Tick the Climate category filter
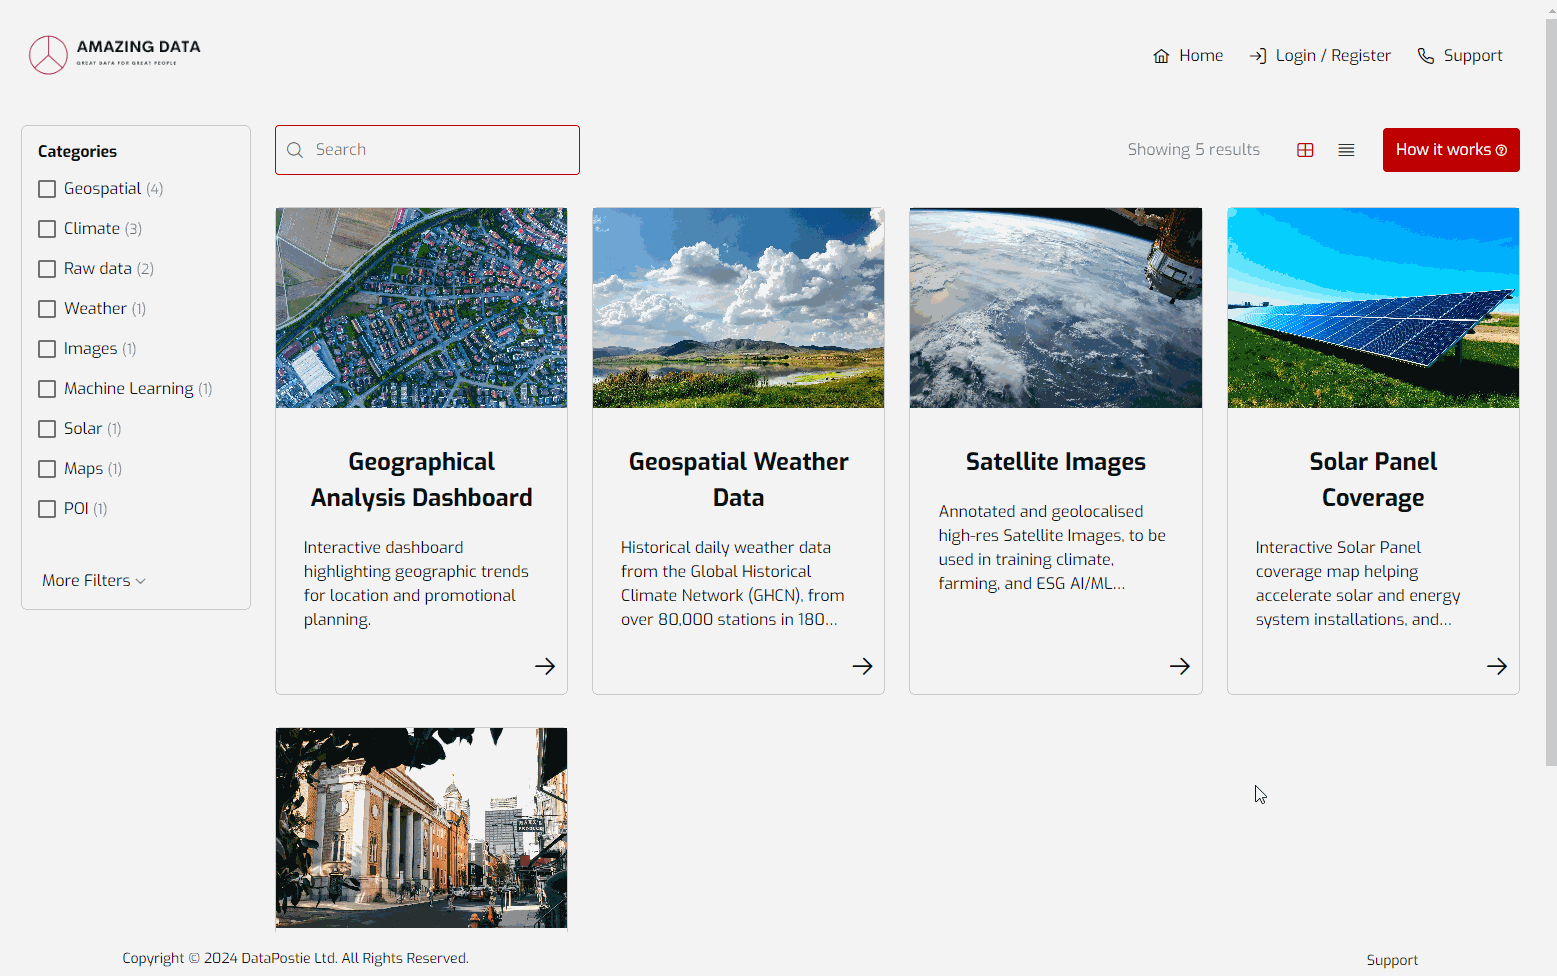 (47, 229)
